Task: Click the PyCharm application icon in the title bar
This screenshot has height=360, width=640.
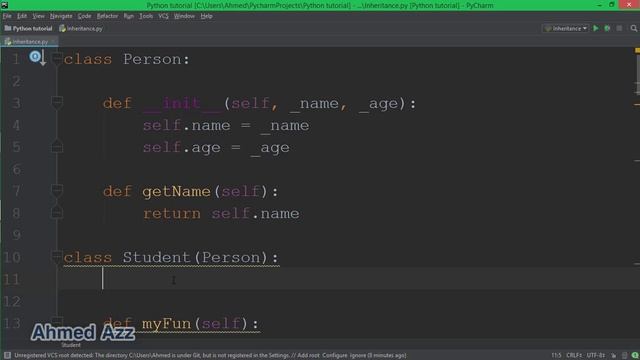Action: point(4,5)
